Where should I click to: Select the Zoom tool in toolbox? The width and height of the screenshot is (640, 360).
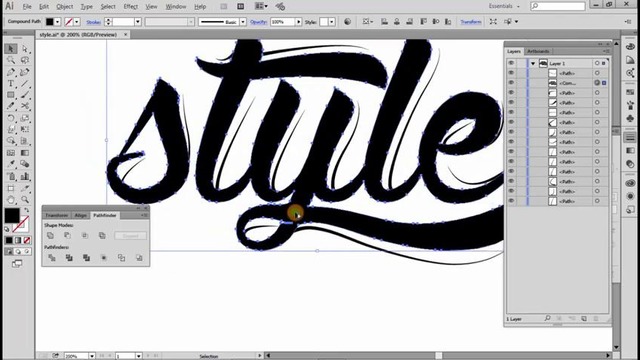click(25, 200)
